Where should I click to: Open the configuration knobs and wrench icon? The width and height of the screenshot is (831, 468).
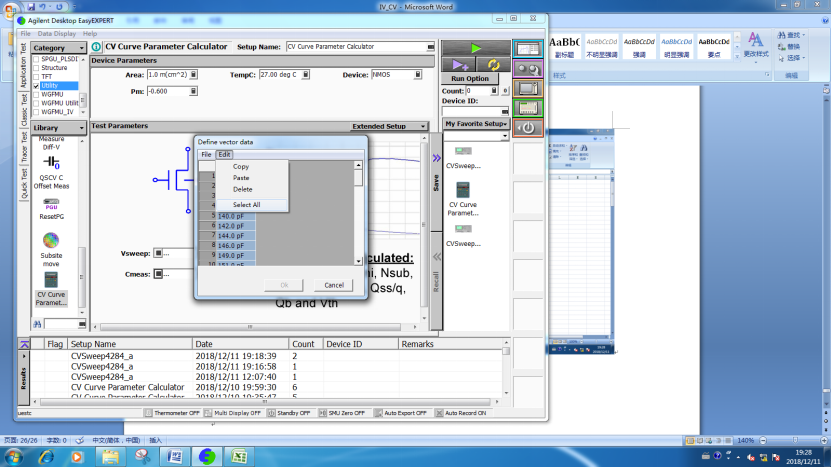point(528,69)
